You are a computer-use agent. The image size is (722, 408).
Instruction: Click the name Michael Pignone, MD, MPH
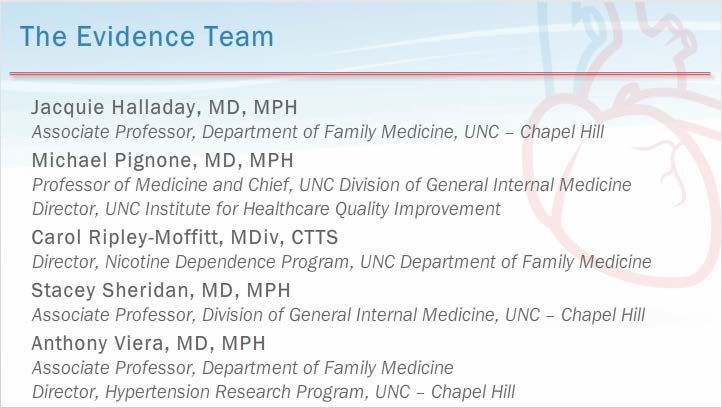(163, 160)
